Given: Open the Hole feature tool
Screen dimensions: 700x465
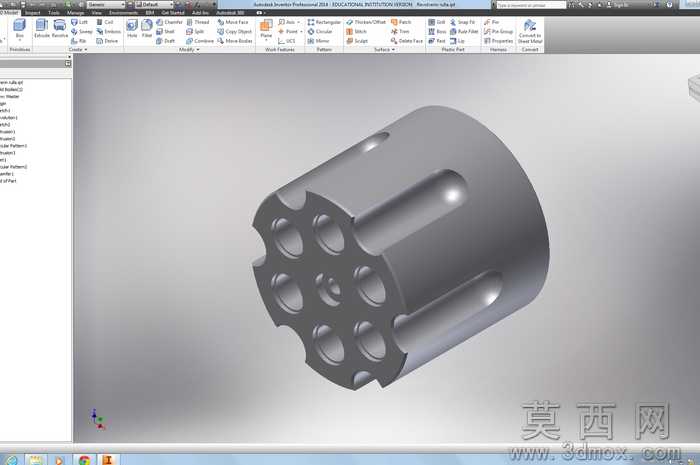Looking at the screenshot, I should click(132, 29).
